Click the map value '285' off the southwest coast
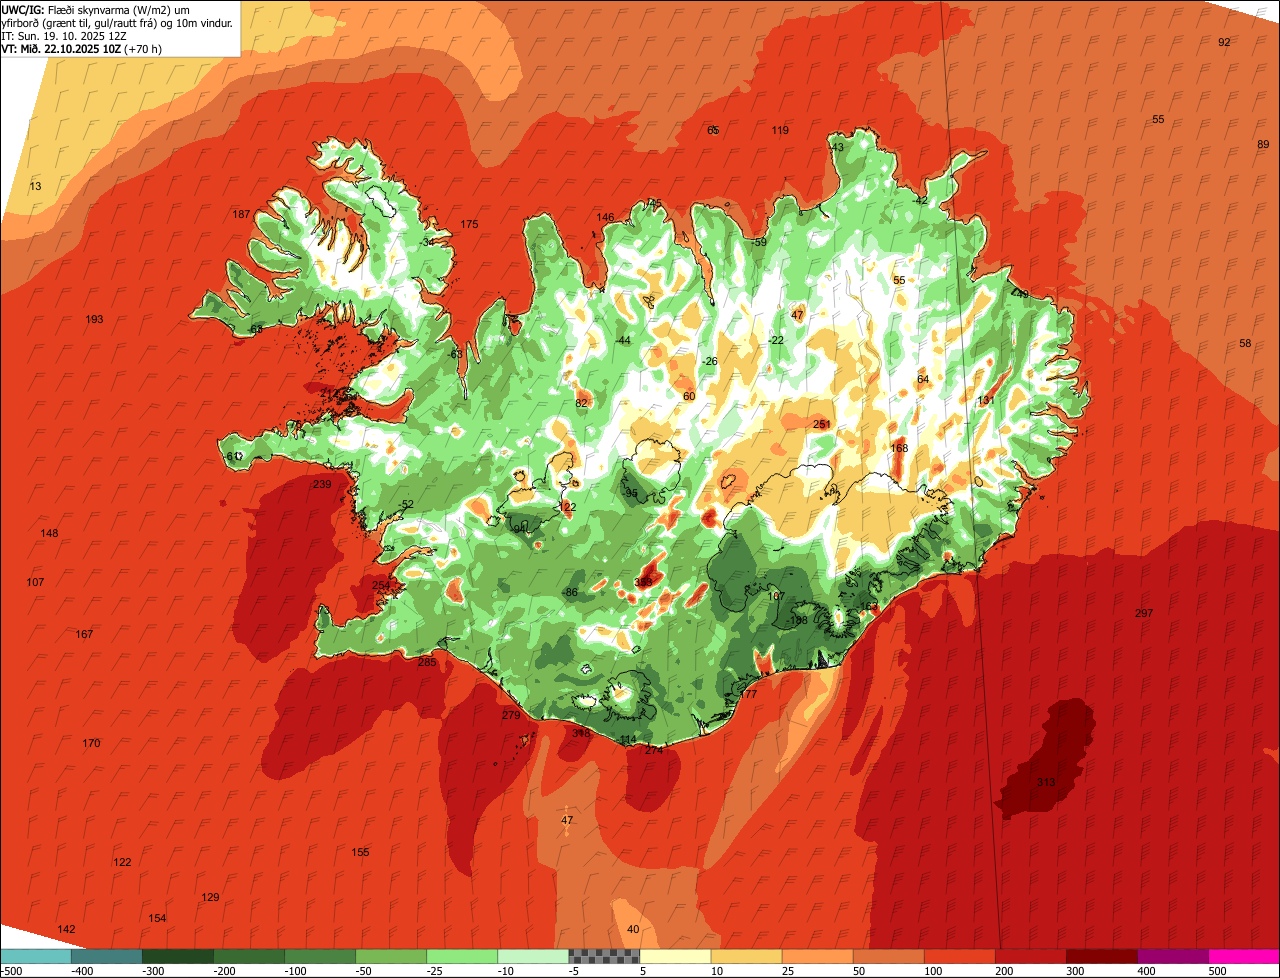1280x978 pixels. (427, 662)
